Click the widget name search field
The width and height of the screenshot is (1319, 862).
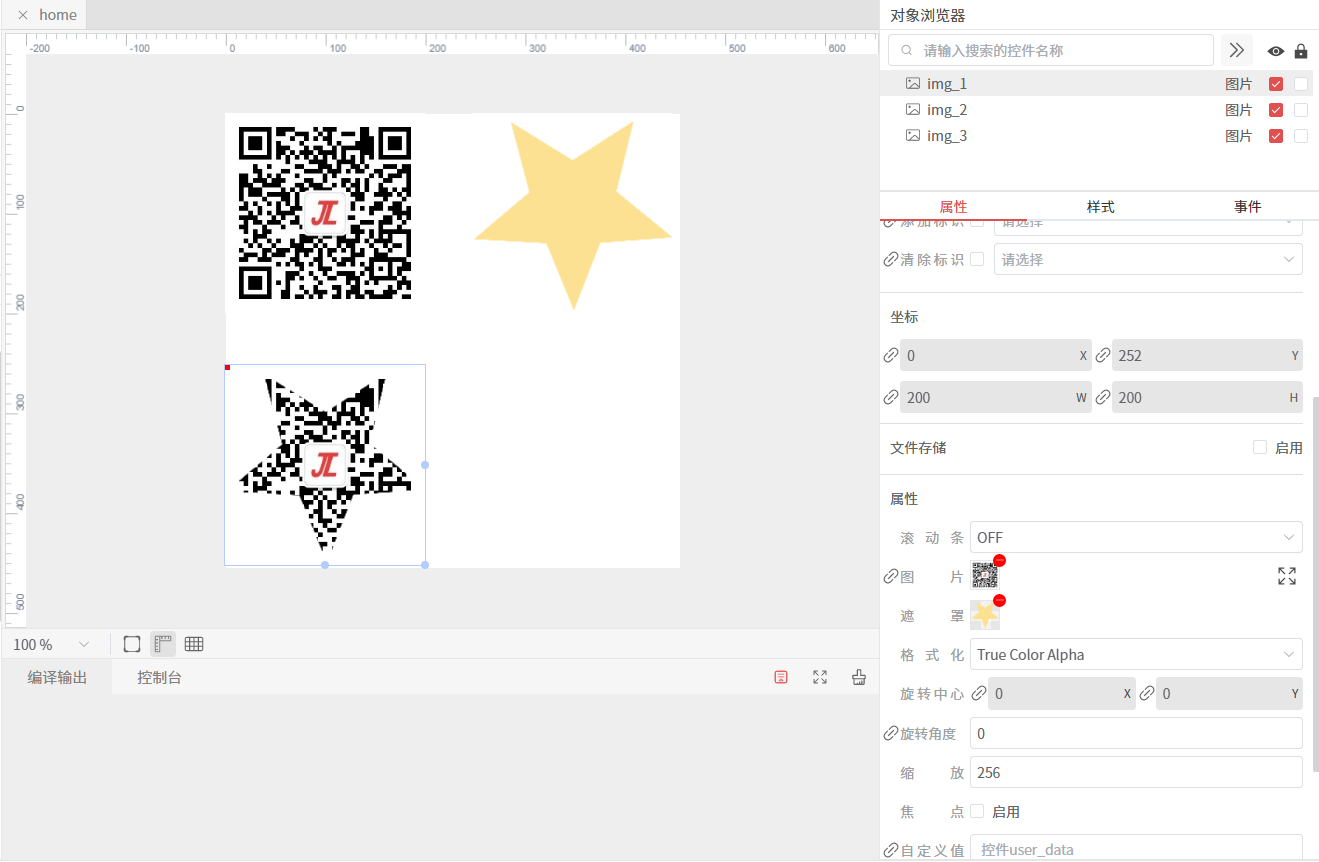pyautogui.click(x=1051, y=50)
